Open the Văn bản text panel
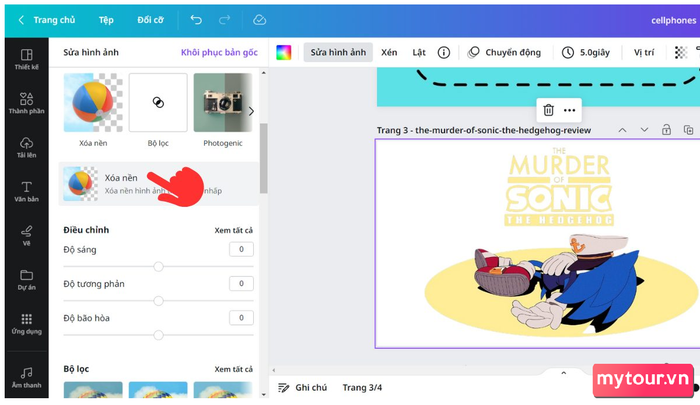The height and width of the screenshot is (405, 700). pos(26,192)
